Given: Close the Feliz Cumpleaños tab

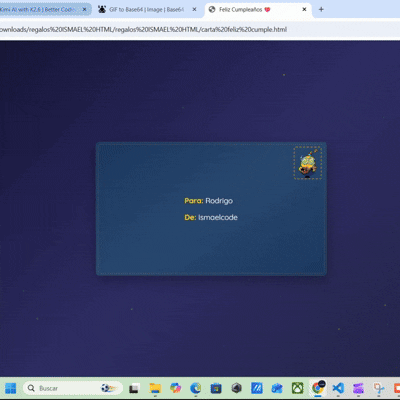Looking at the screenshot, I should coord(304,9).
